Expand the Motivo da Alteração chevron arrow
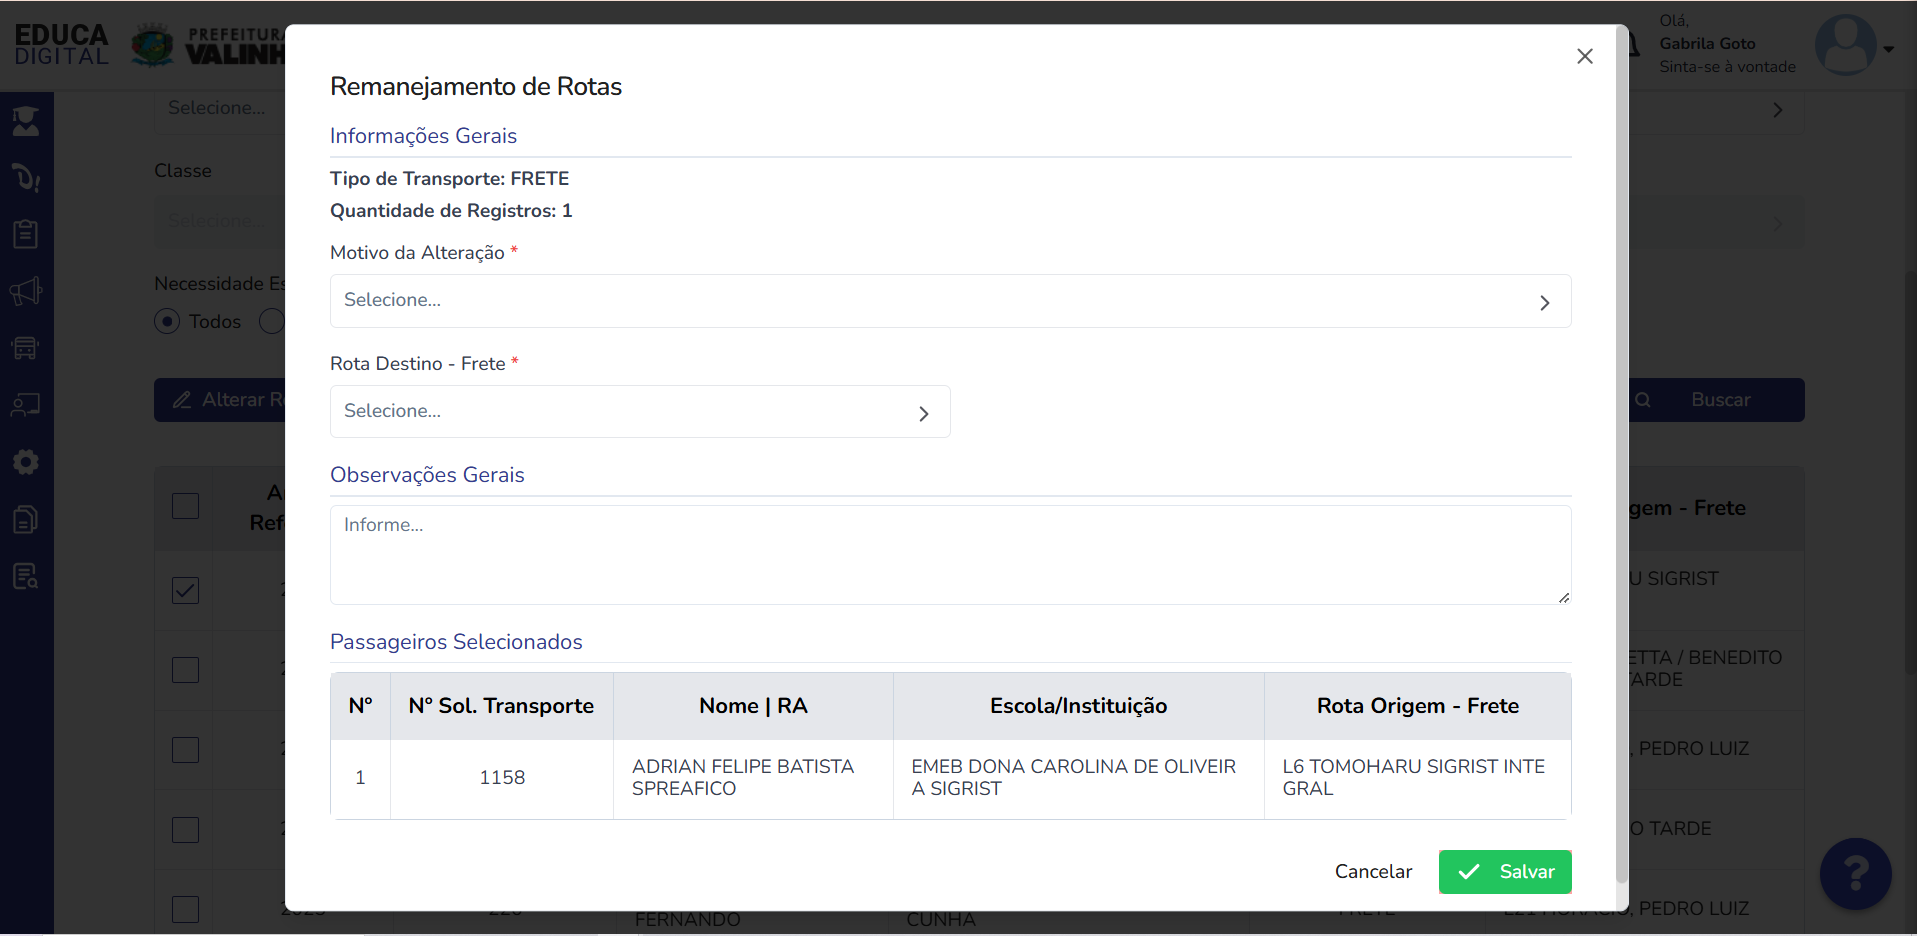The width and height of the screenshot is (1917, 936). tap(1544, 302)
